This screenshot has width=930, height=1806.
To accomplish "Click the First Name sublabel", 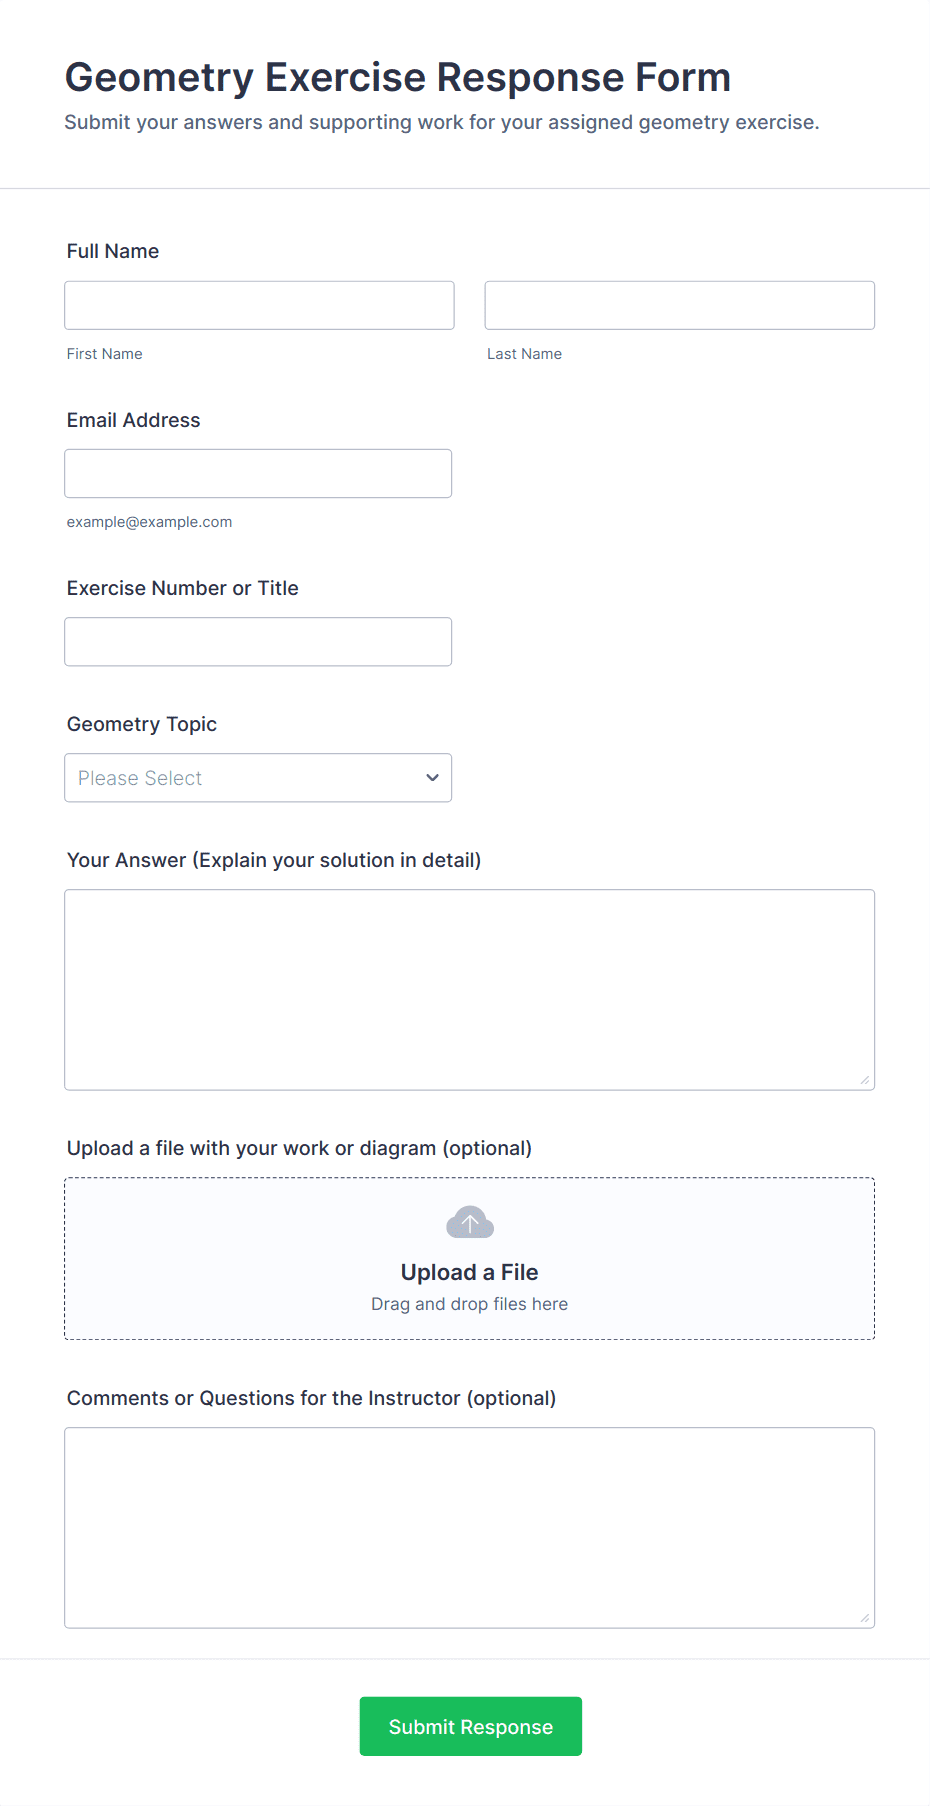I will [x=104, y=354].
